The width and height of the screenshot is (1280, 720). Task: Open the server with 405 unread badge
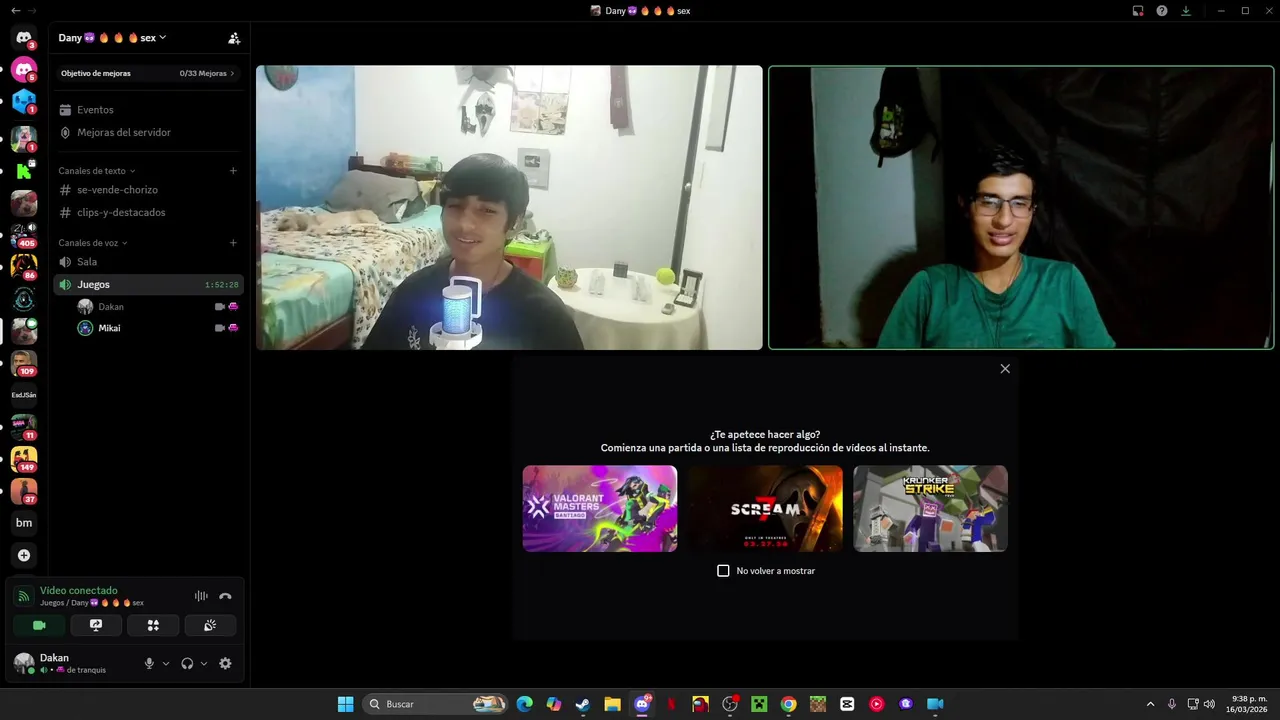(24, 235)
